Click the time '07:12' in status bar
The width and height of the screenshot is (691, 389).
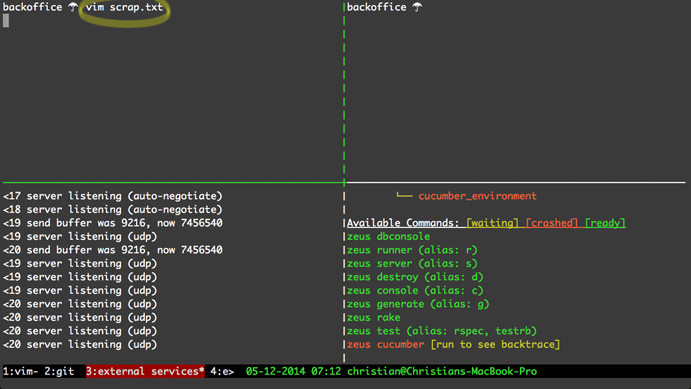[x=326, y=371]
